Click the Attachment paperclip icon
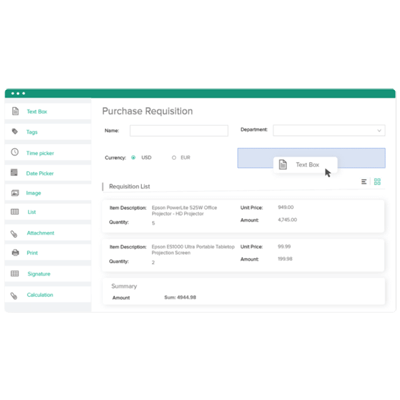The image size is (400, 400). (x=14, y=234)
